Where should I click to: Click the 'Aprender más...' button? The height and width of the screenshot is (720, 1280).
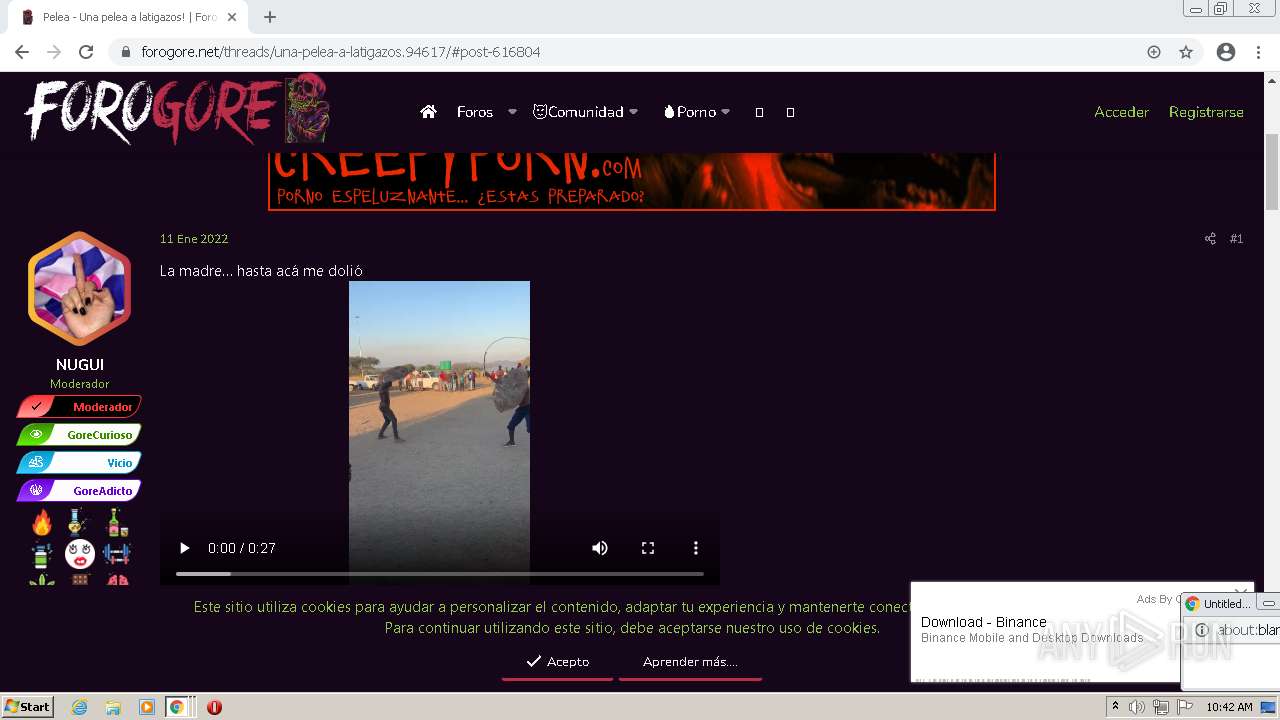click(x=690, y=662)
